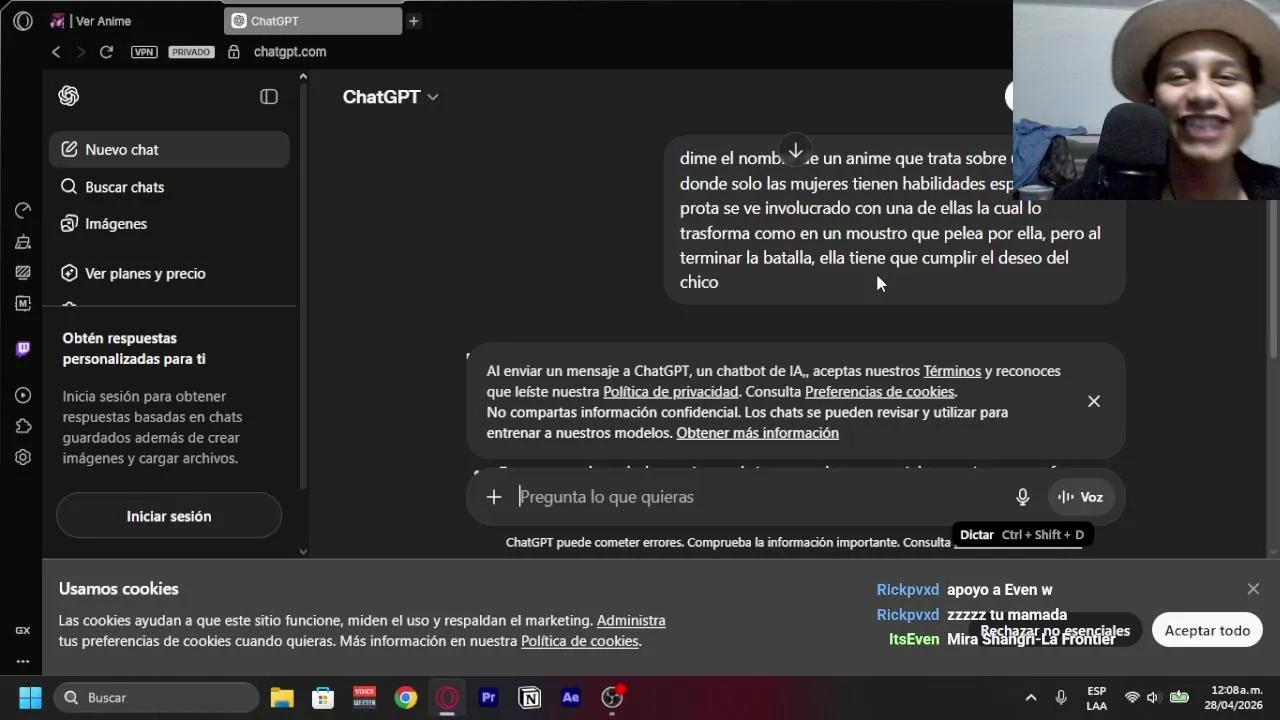This screenshot has width=1280, height=720.
Task: Open the ESP LAA language switcher
Action: click(1097, 698)
